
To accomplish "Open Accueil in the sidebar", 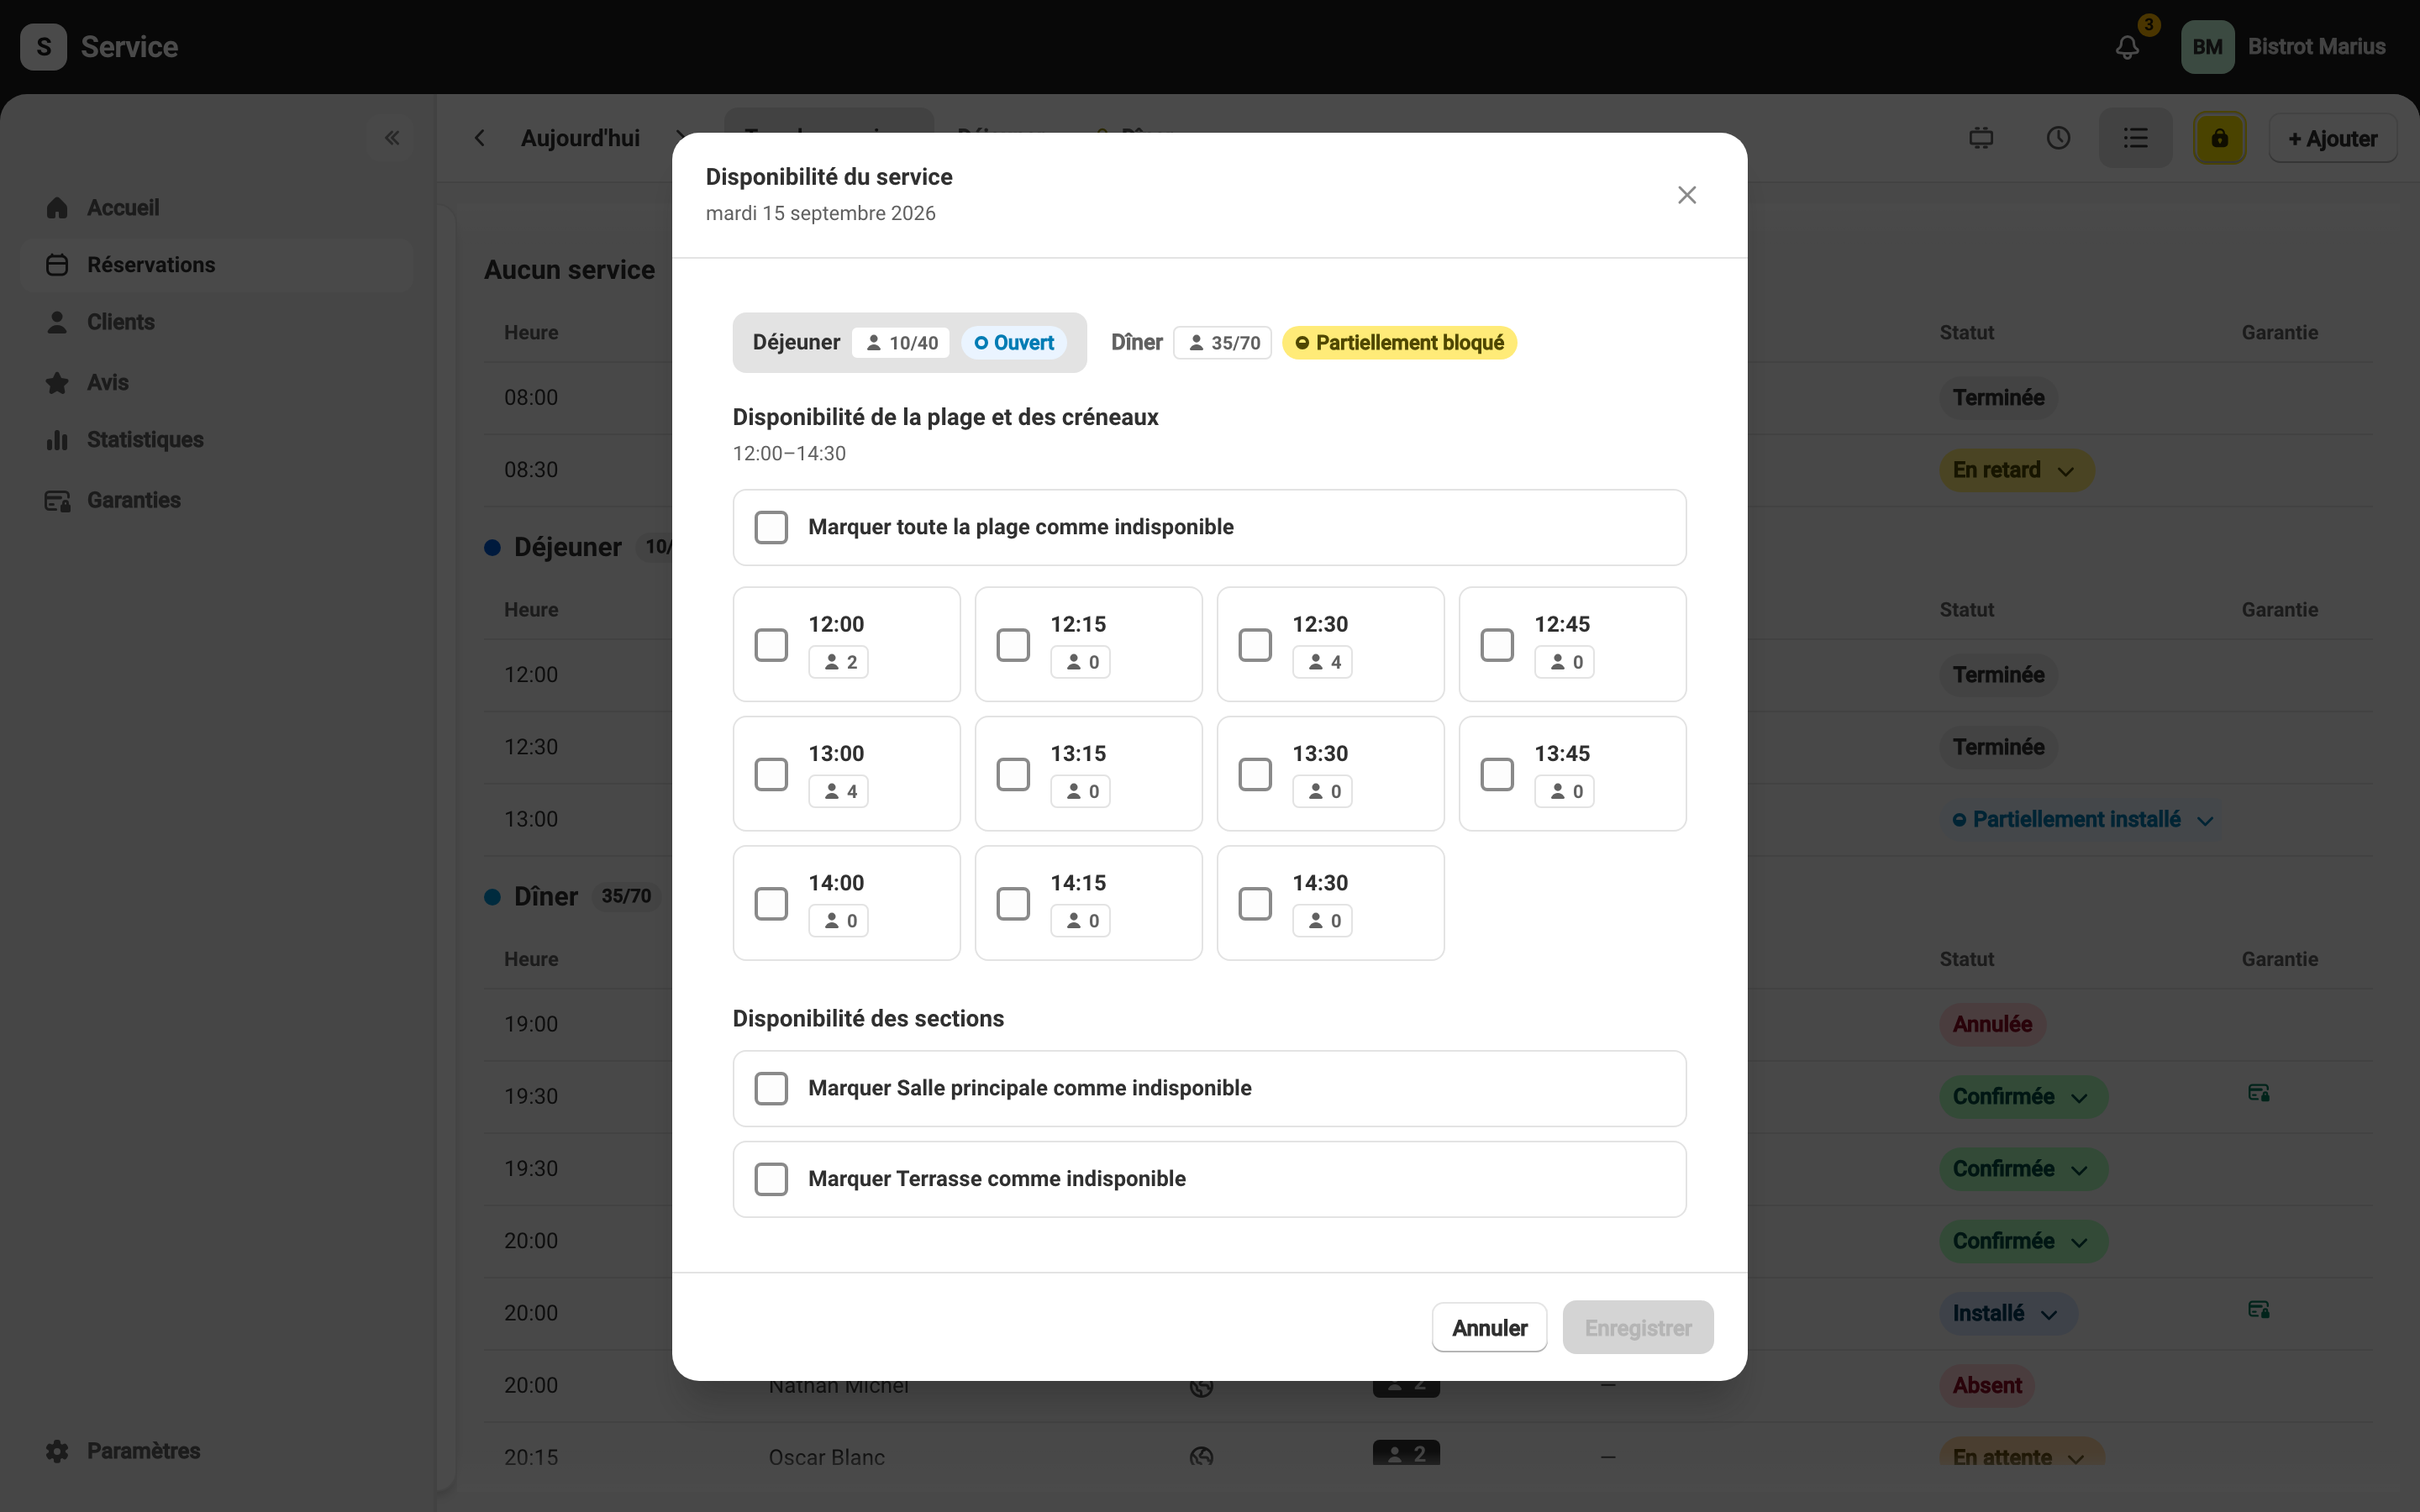I will pos(217,208).
